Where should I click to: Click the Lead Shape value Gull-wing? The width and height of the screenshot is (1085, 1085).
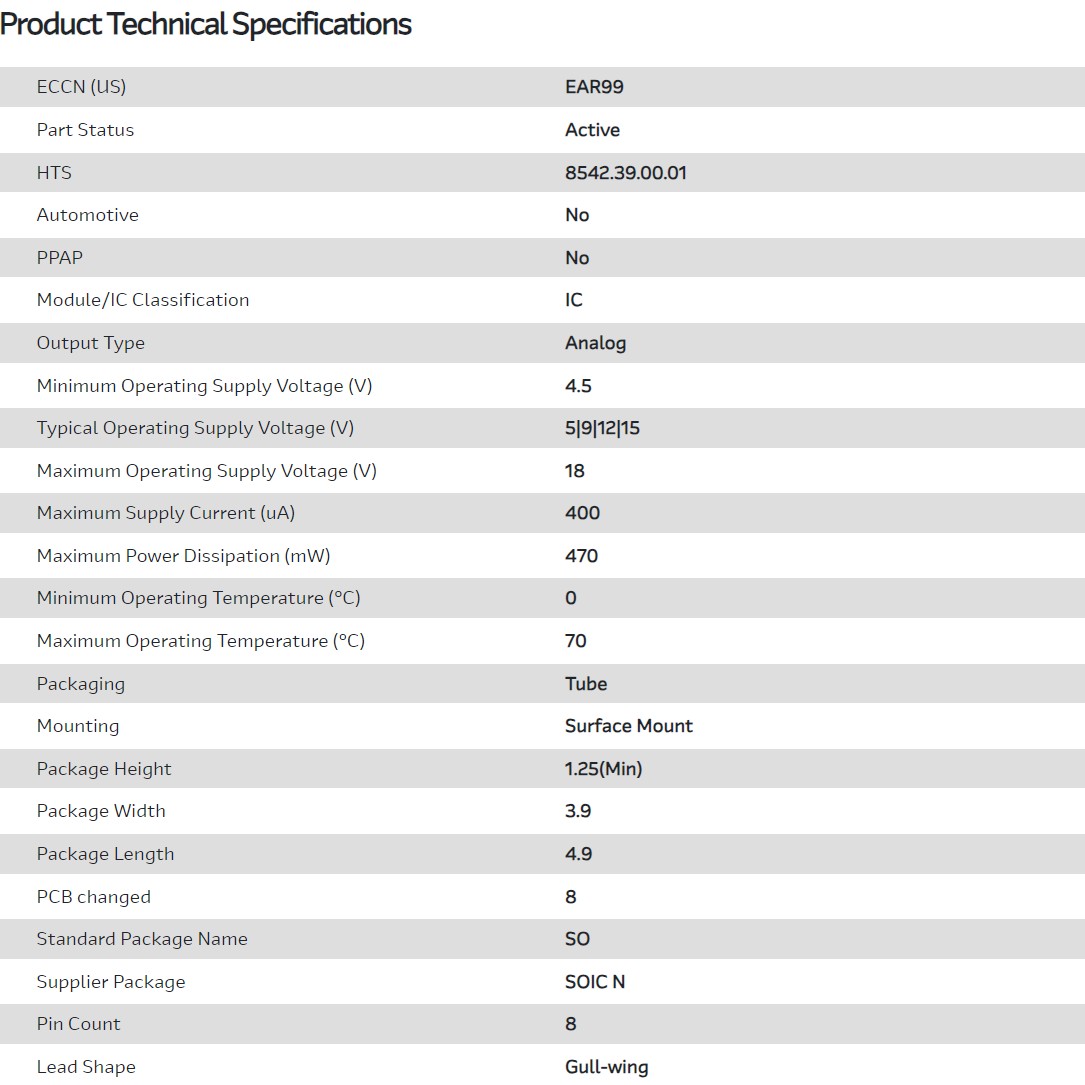pyautogui.click(x=606, y=1067)
